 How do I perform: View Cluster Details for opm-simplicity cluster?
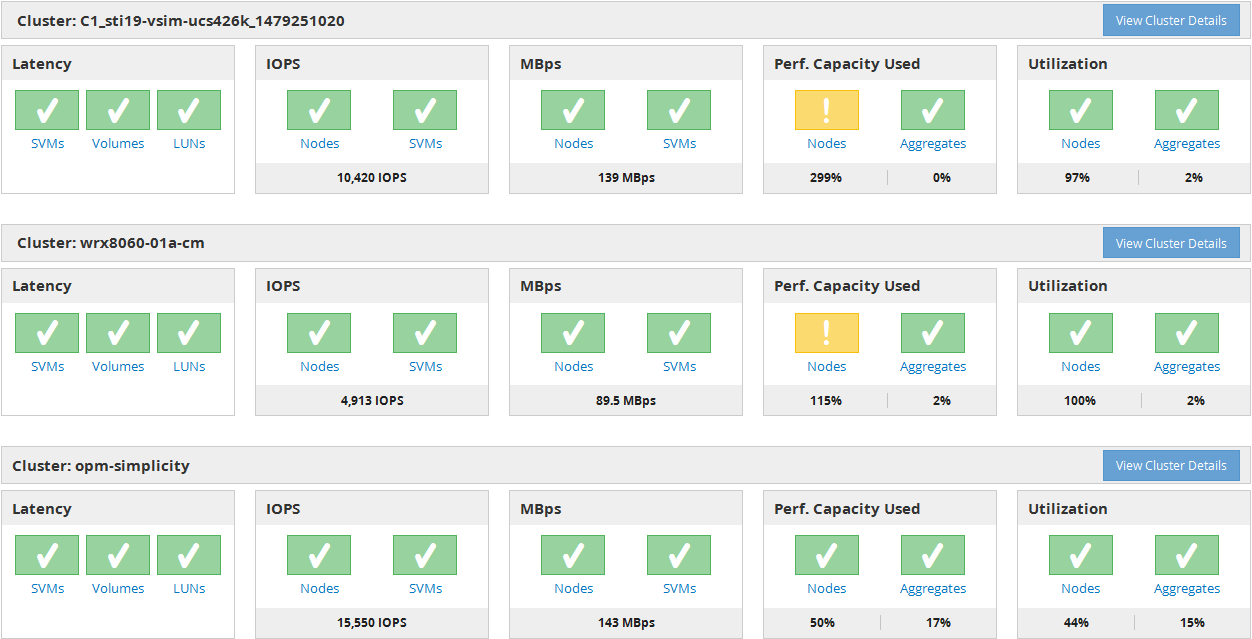click(1170, 465)
